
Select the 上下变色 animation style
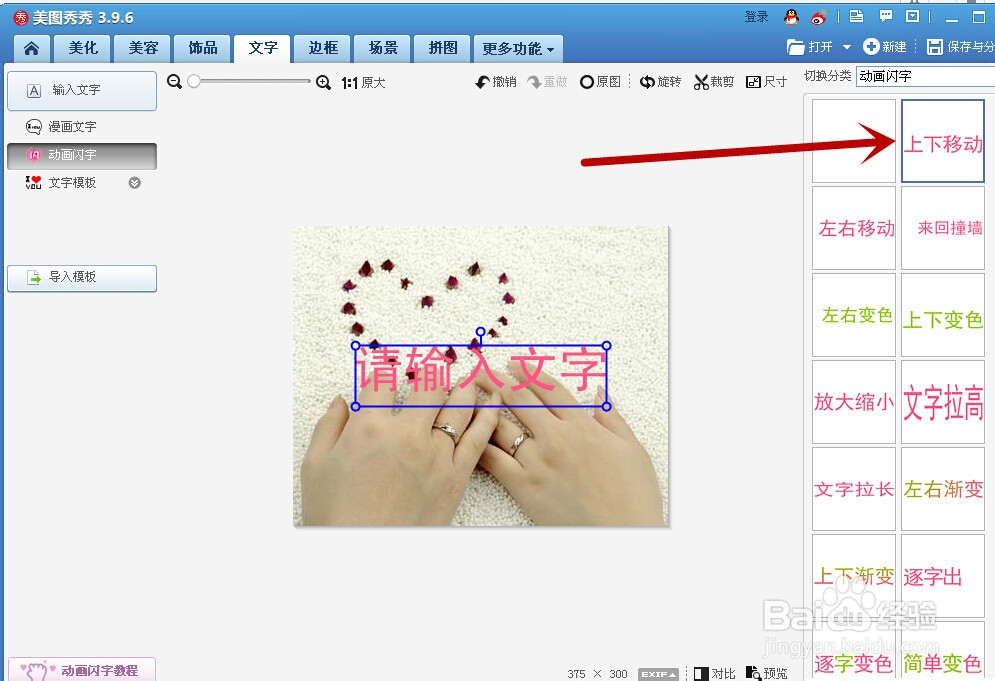pos(943,315)
